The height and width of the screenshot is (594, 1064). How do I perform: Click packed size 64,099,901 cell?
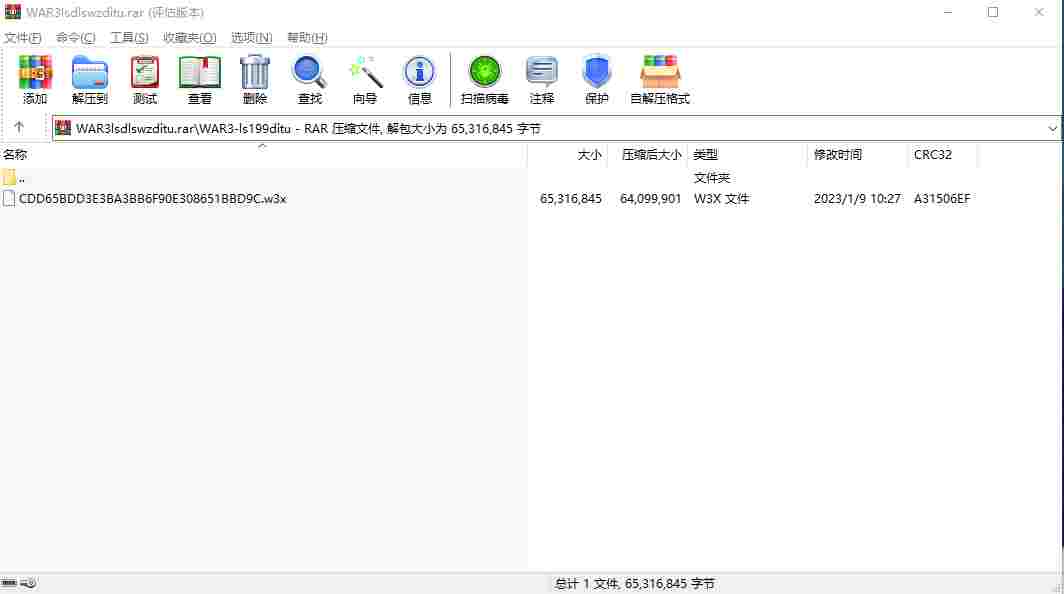650,198
